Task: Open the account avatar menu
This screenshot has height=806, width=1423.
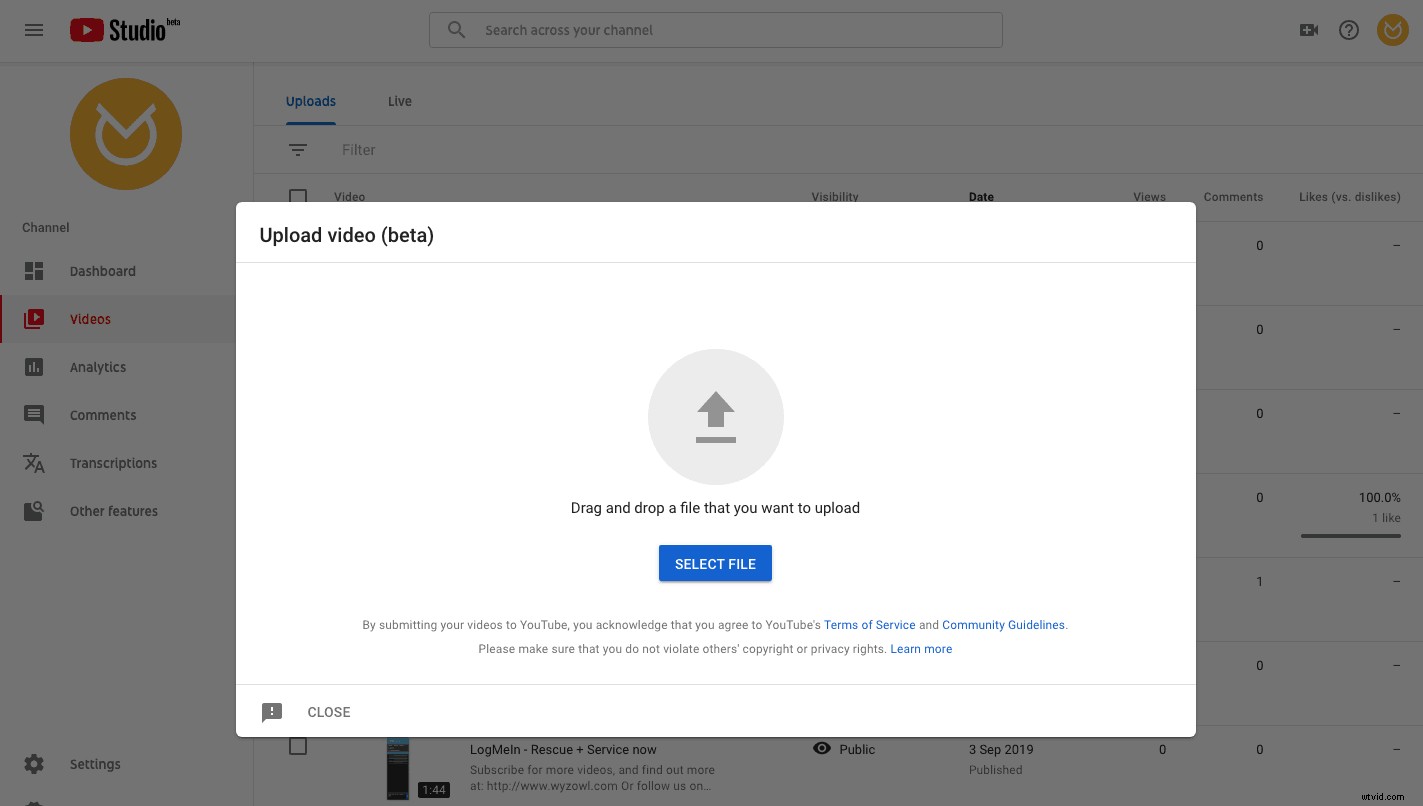Action: coord(1392,30)
